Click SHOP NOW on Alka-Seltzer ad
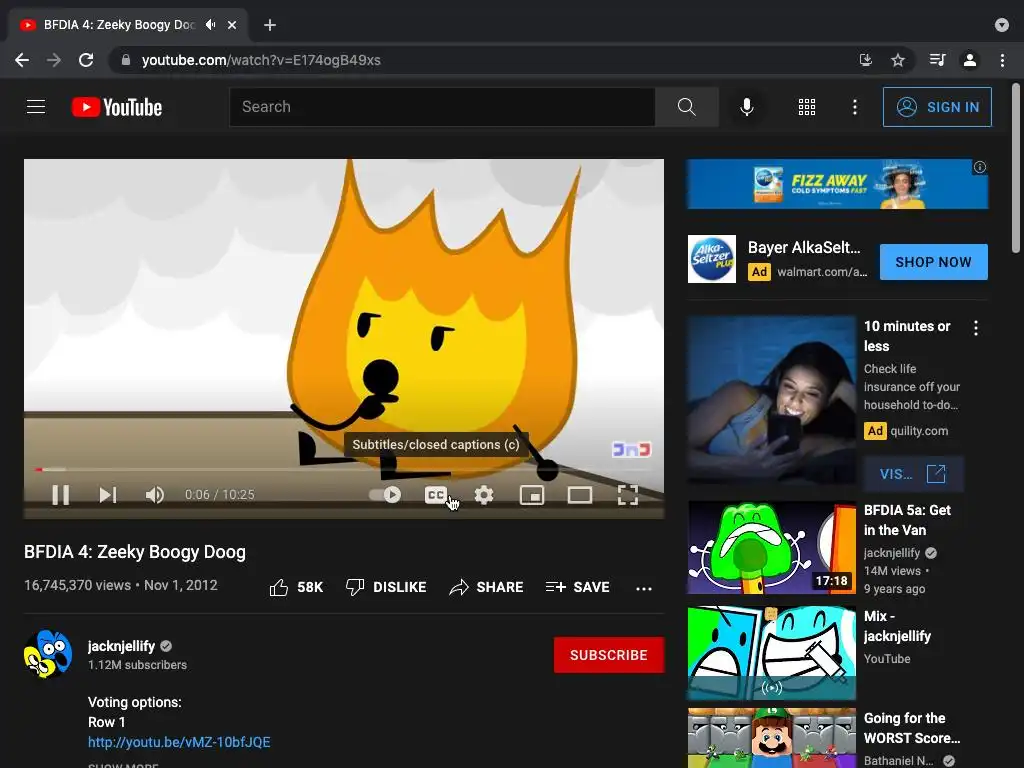 tap(933, 262)
